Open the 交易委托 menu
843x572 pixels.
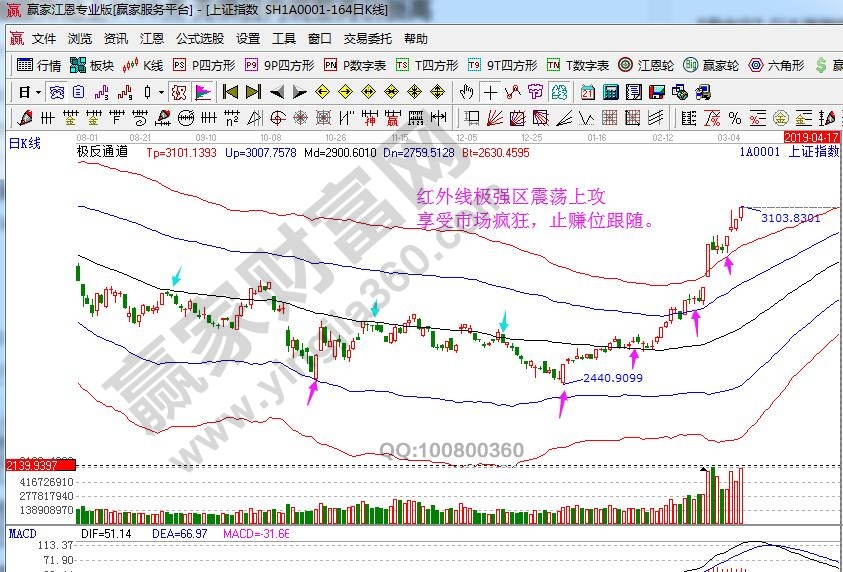click(x=367, y=39)
